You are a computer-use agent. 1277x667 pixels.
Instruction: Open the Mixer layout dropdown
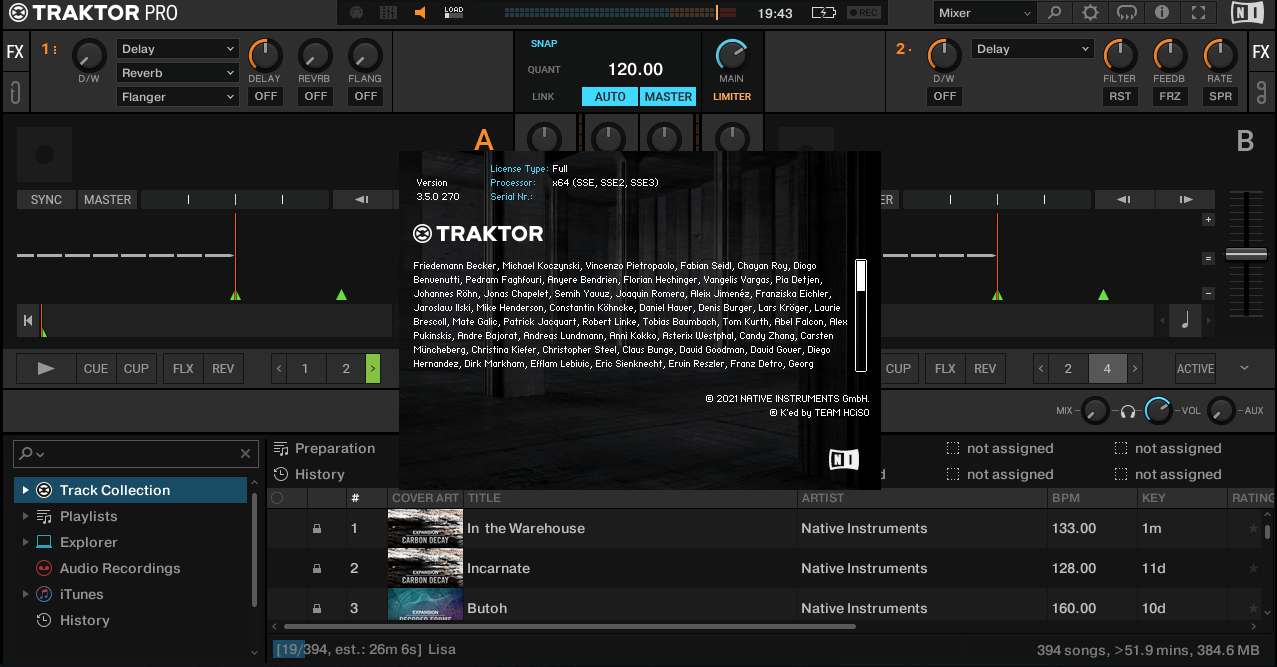point(984,13)
